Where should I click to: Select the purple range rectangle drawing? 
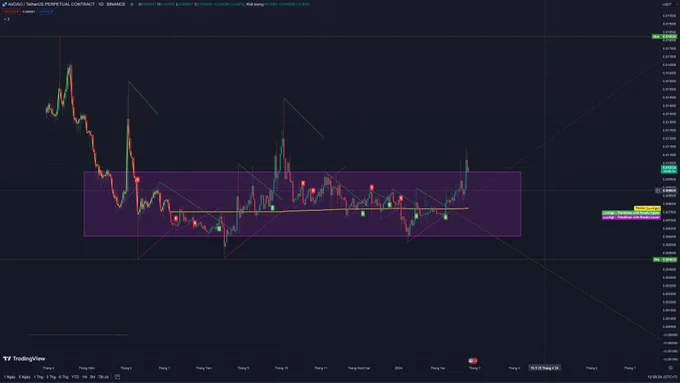coord(302,204)
